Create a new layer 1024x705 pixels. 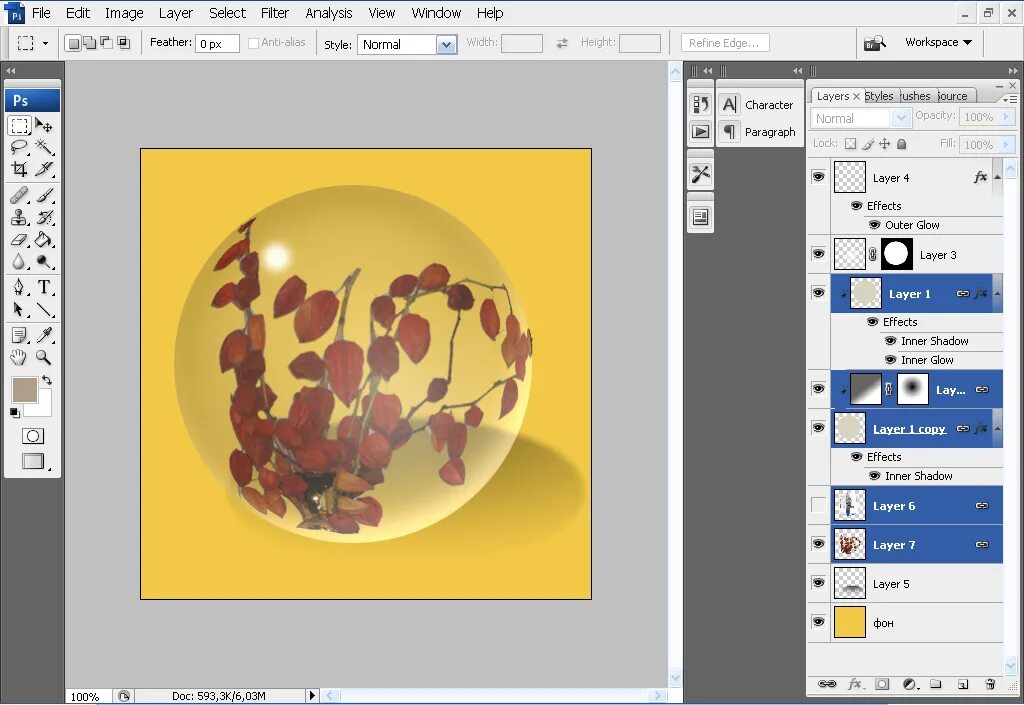963,684
